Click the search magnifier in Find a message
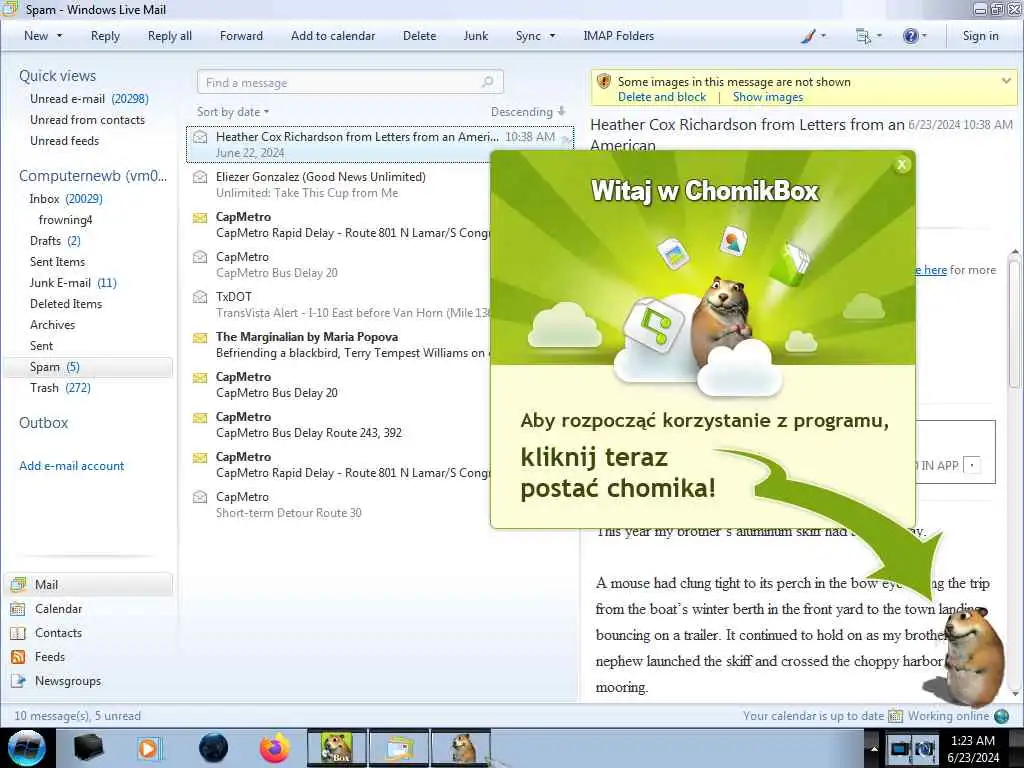 click(487, 82)
